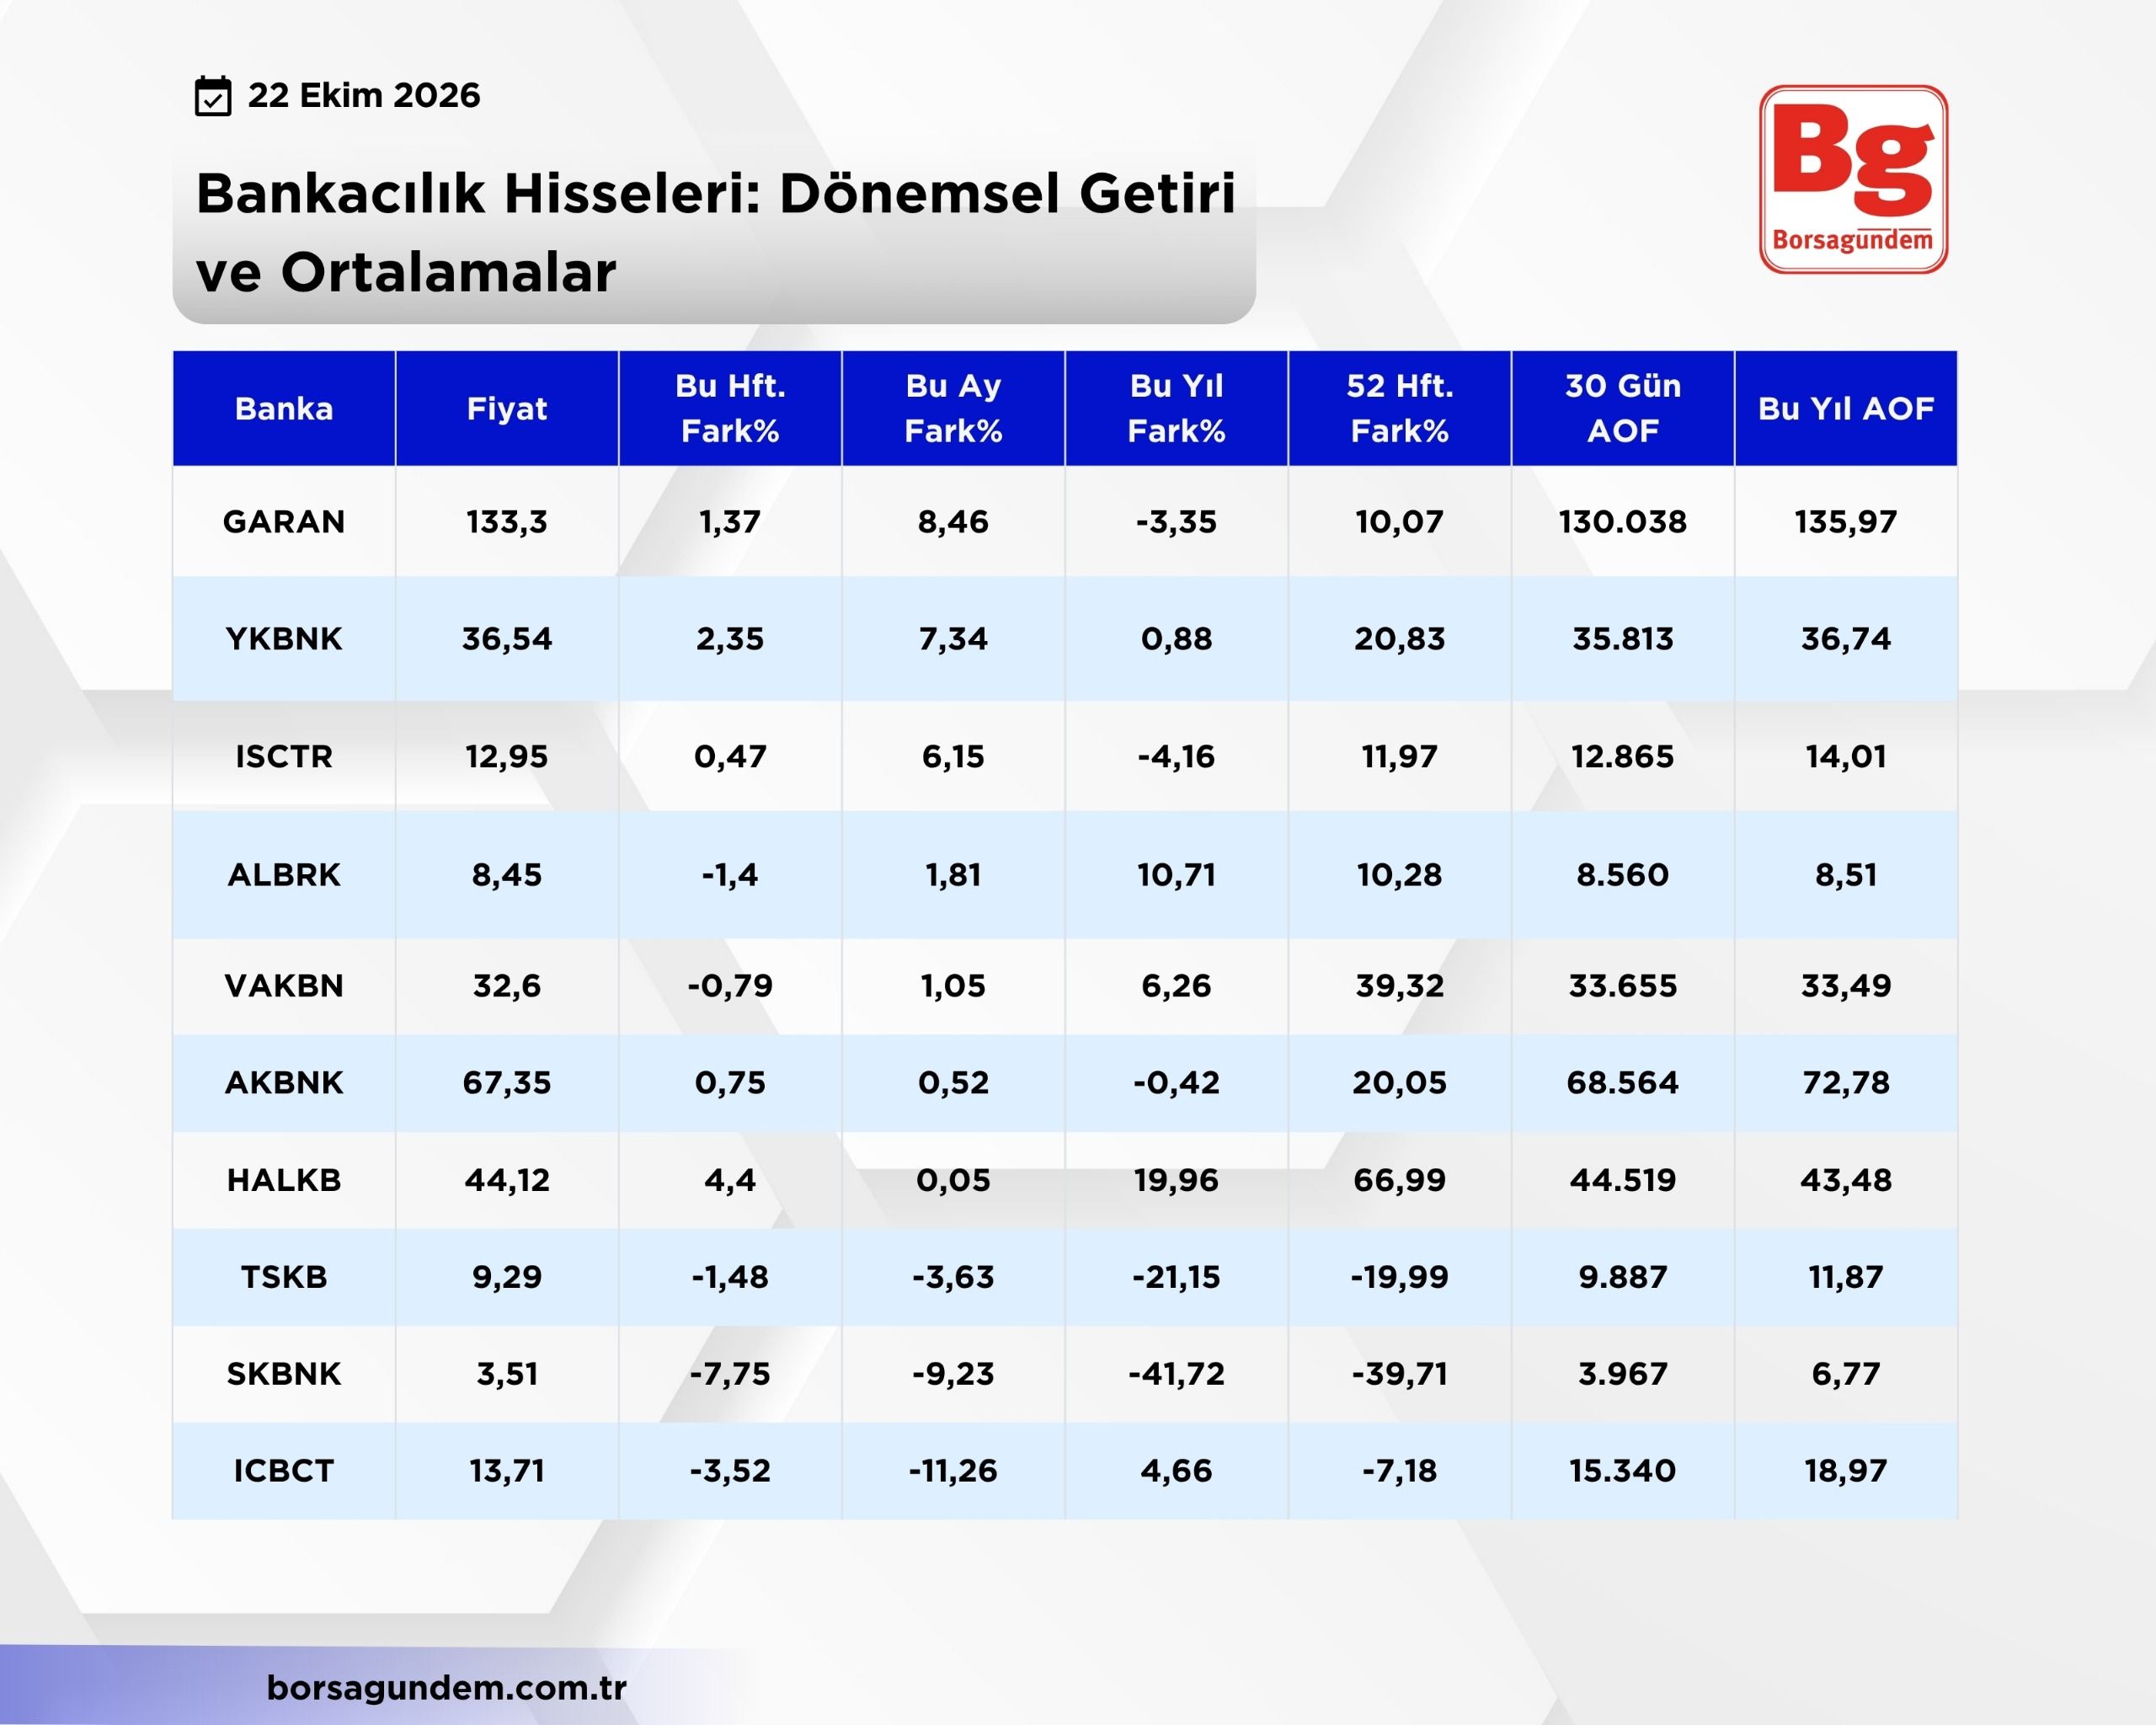Click the 30 Gün AOF column header
This screenshot has width=2156, height=1725.
[1623, 408]
